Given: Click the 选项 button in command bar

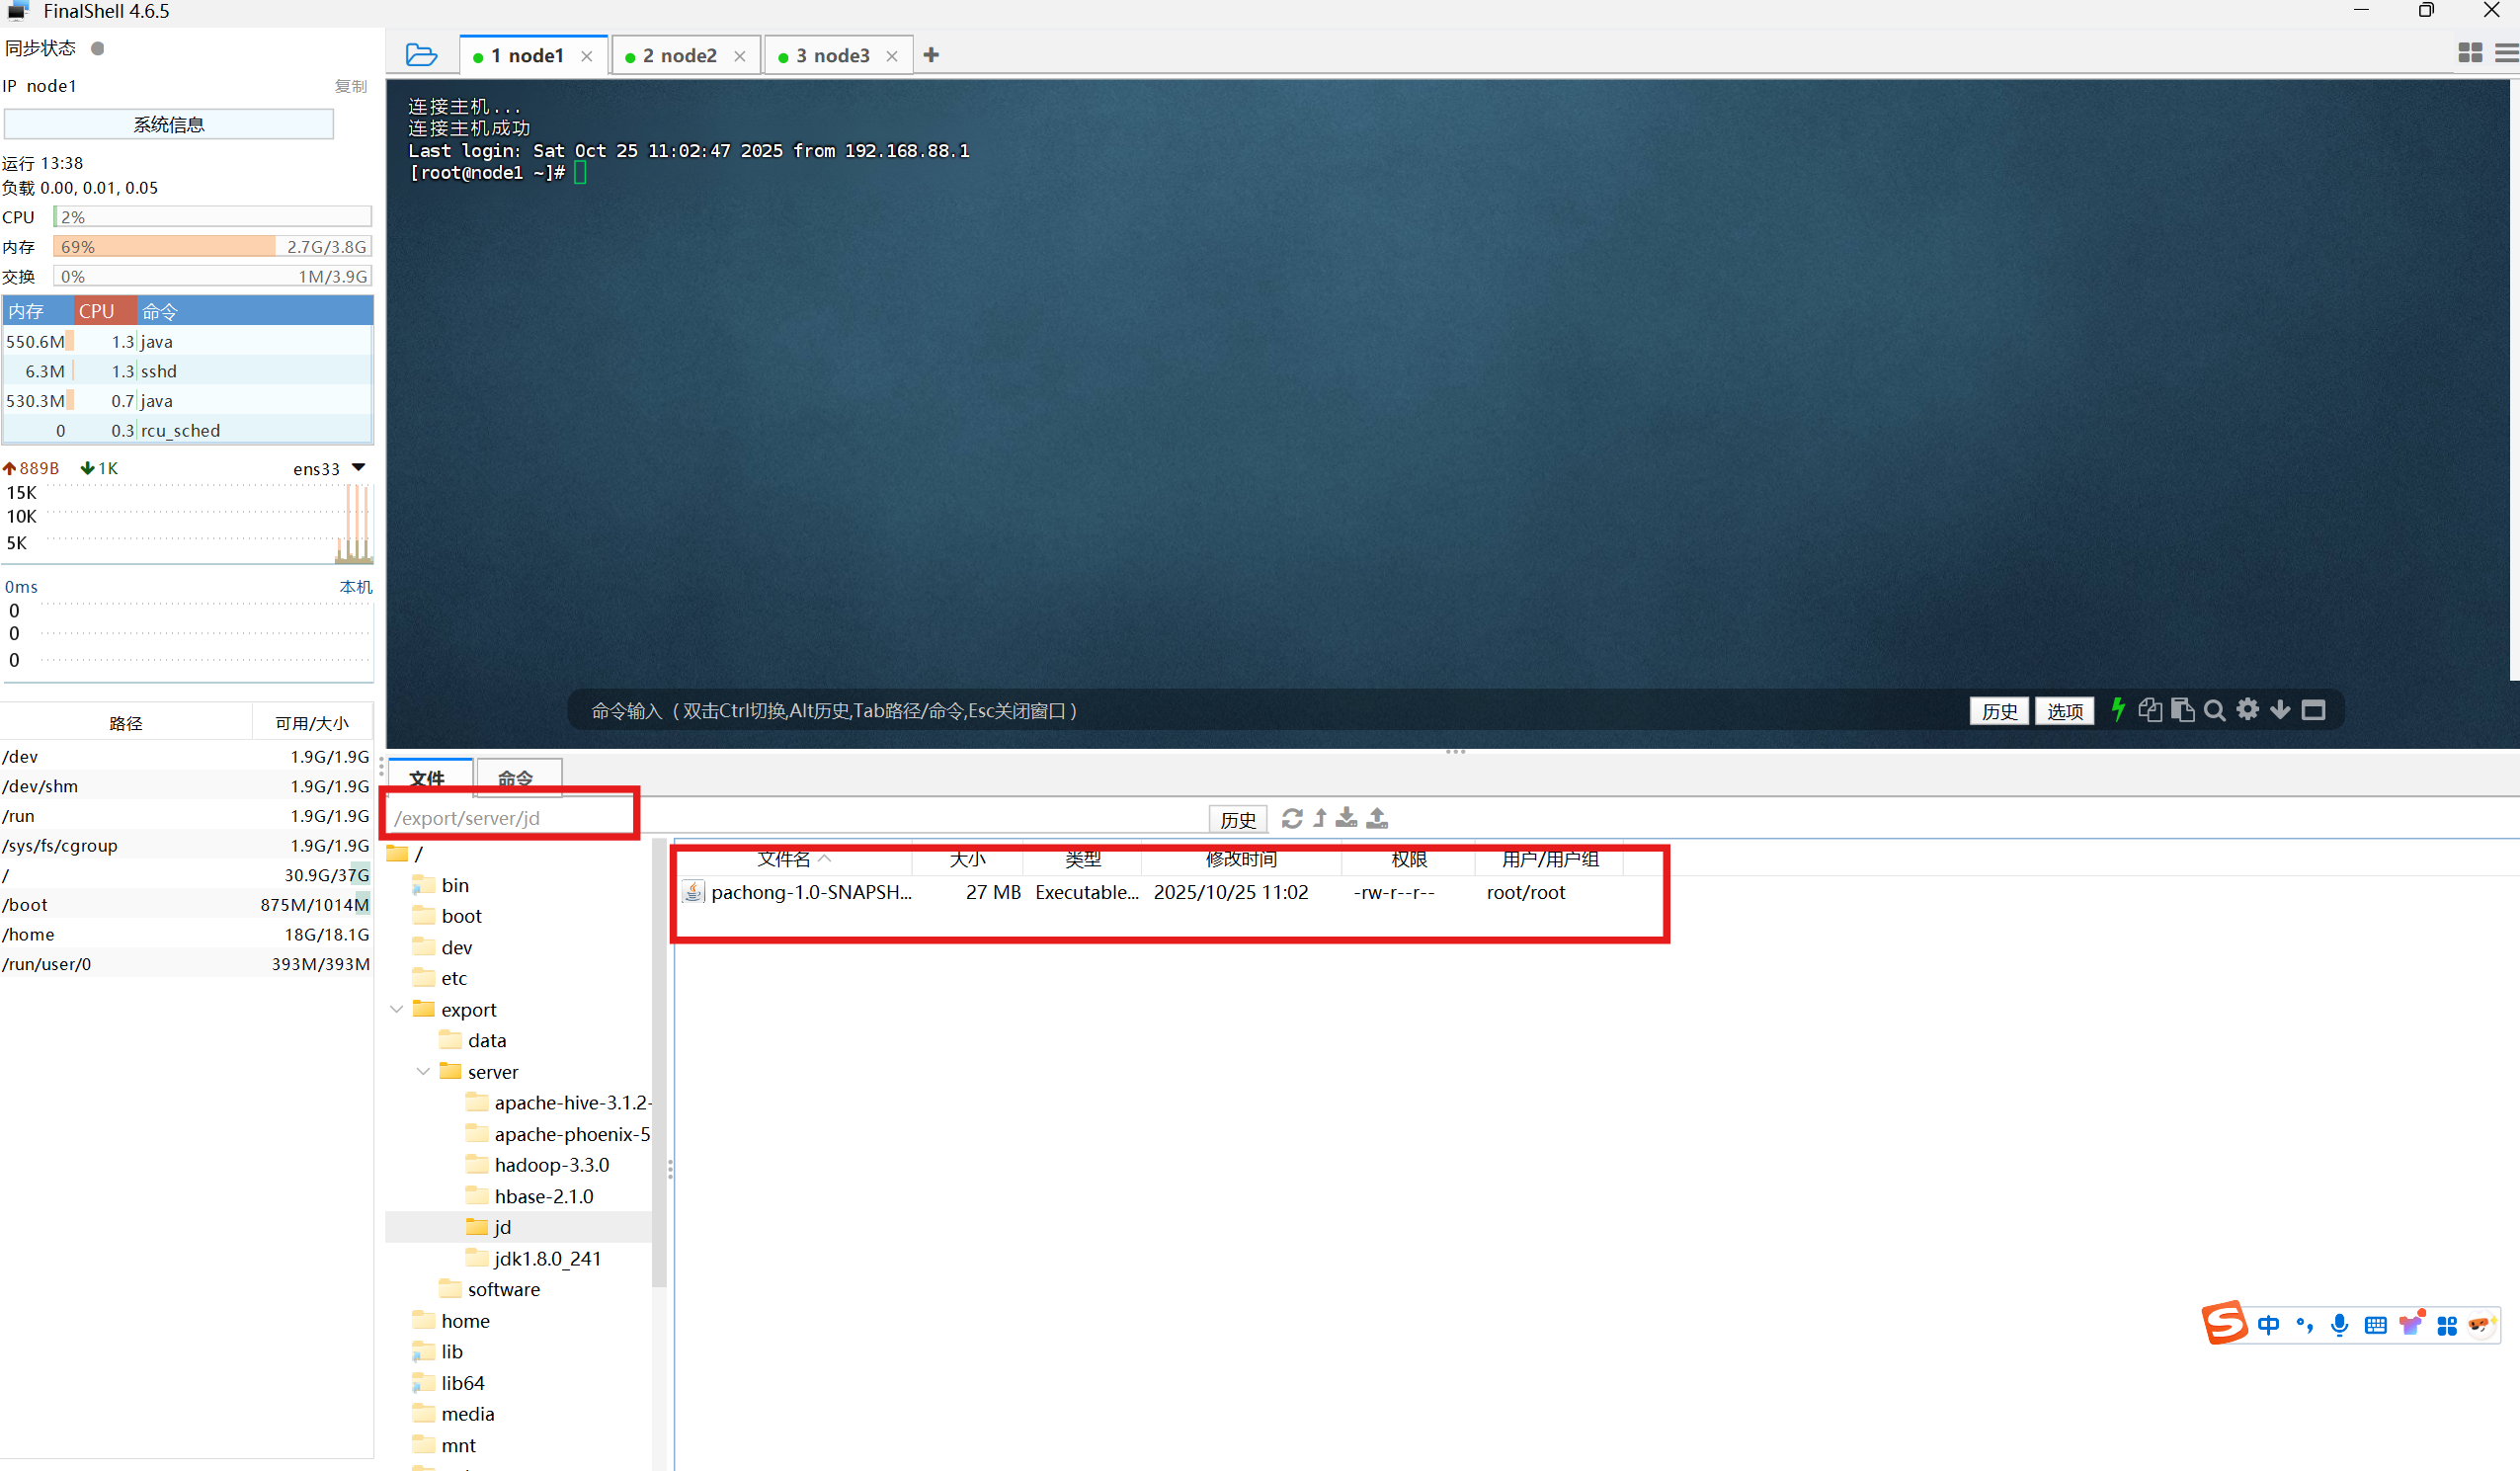Looking at the screenshot, I should click(x=2064, y=710).
